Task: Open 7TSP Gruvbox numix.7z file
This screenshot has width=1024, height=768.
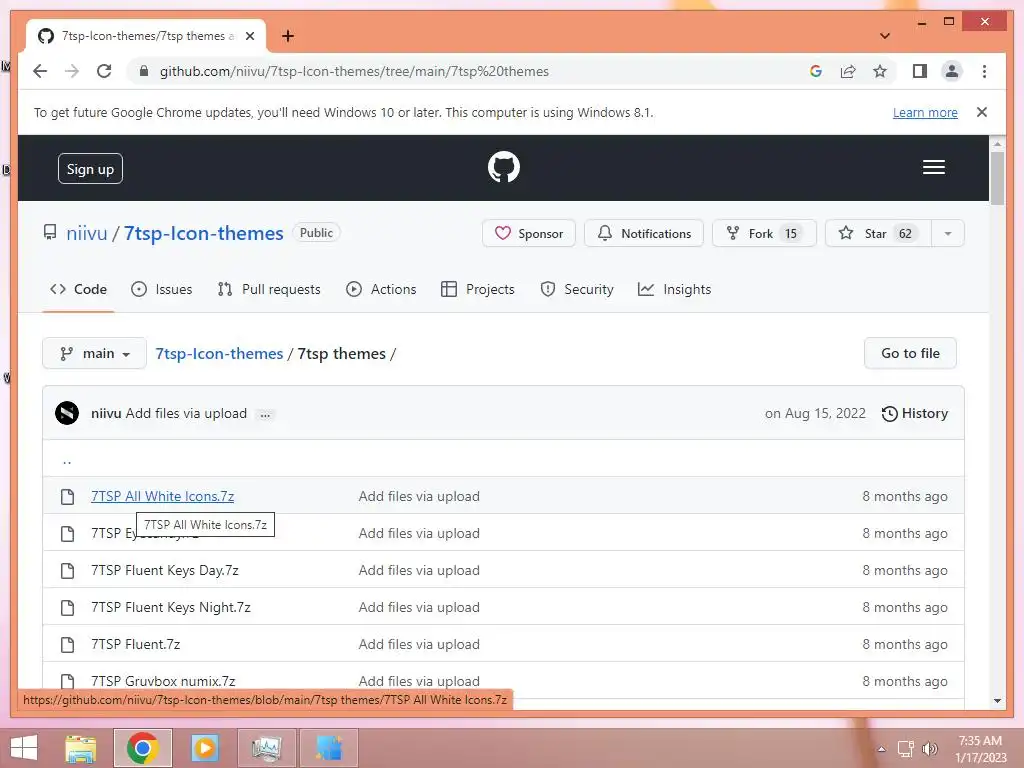Action: click(163, 681)
